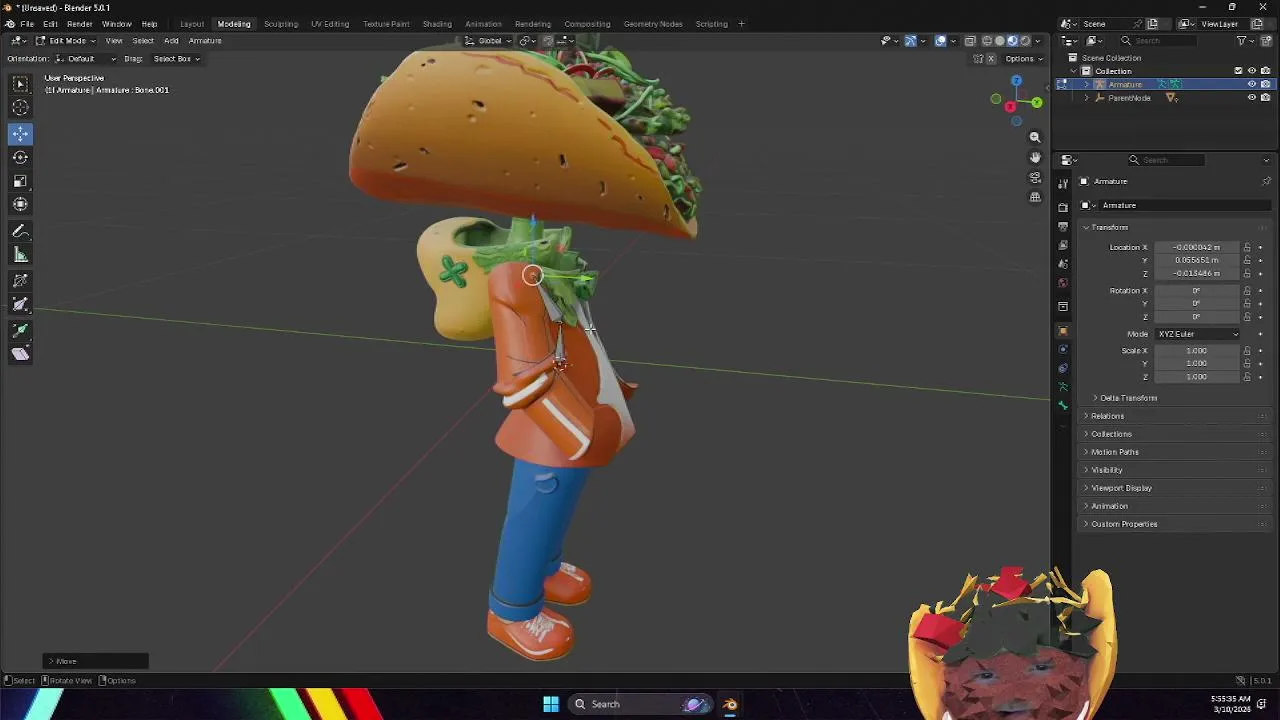
Task: Activate the Transform tool in the left toolbar
Action: pyautogui.click(x=20, y=205)
